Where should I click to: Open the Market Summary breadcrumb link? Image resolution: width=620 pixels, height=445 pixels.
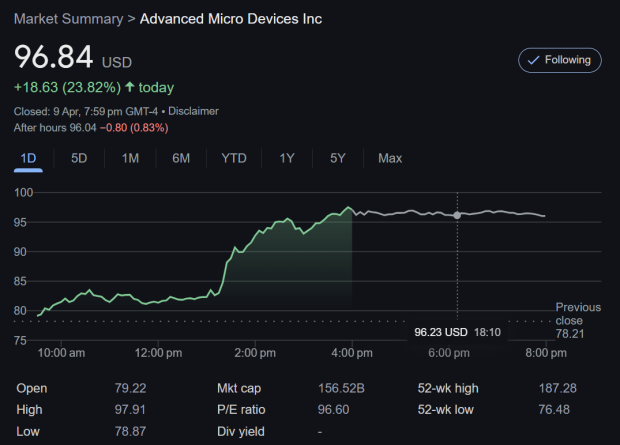point(68,19)
